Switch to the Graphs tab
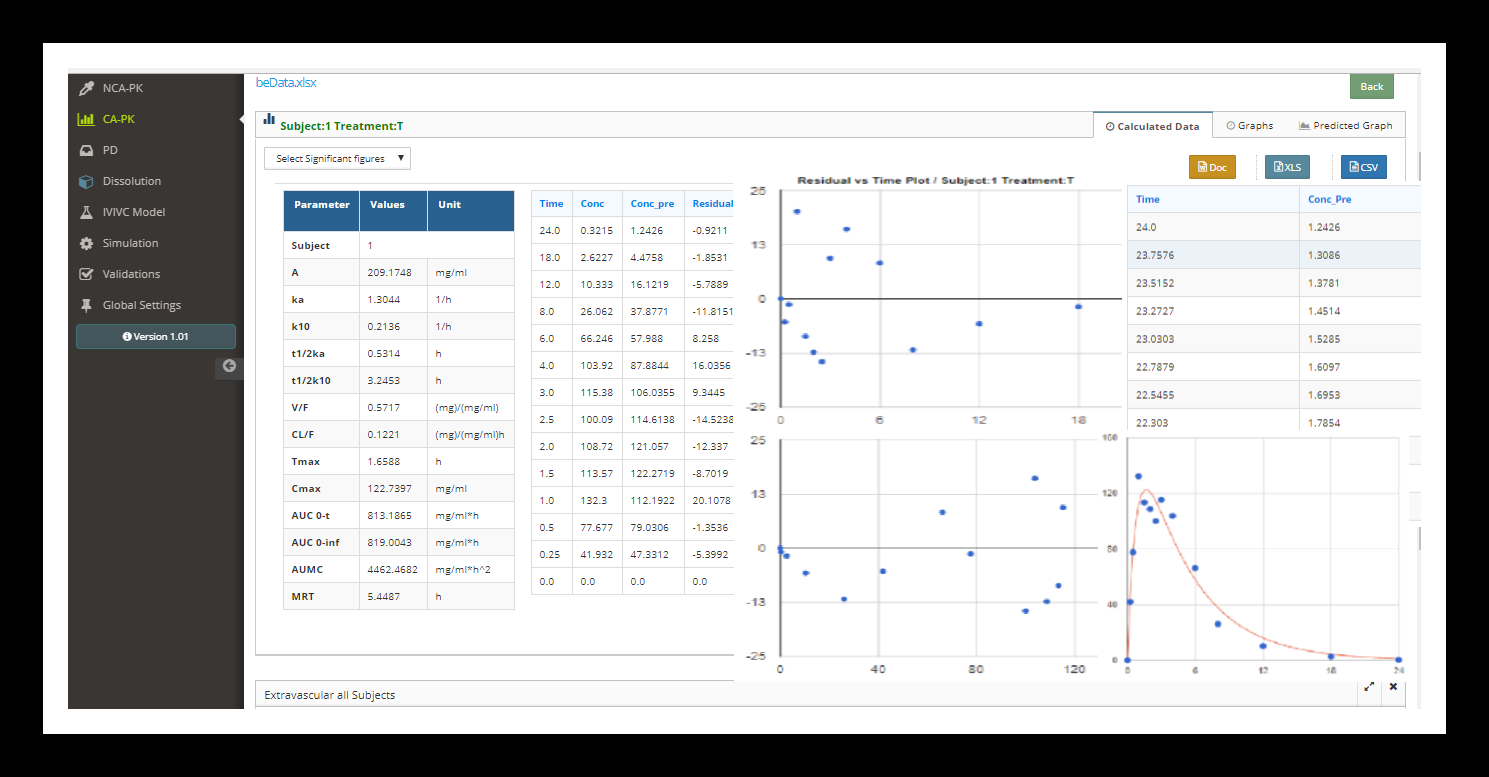The image size is (1489, 777). coord(1249,126)
